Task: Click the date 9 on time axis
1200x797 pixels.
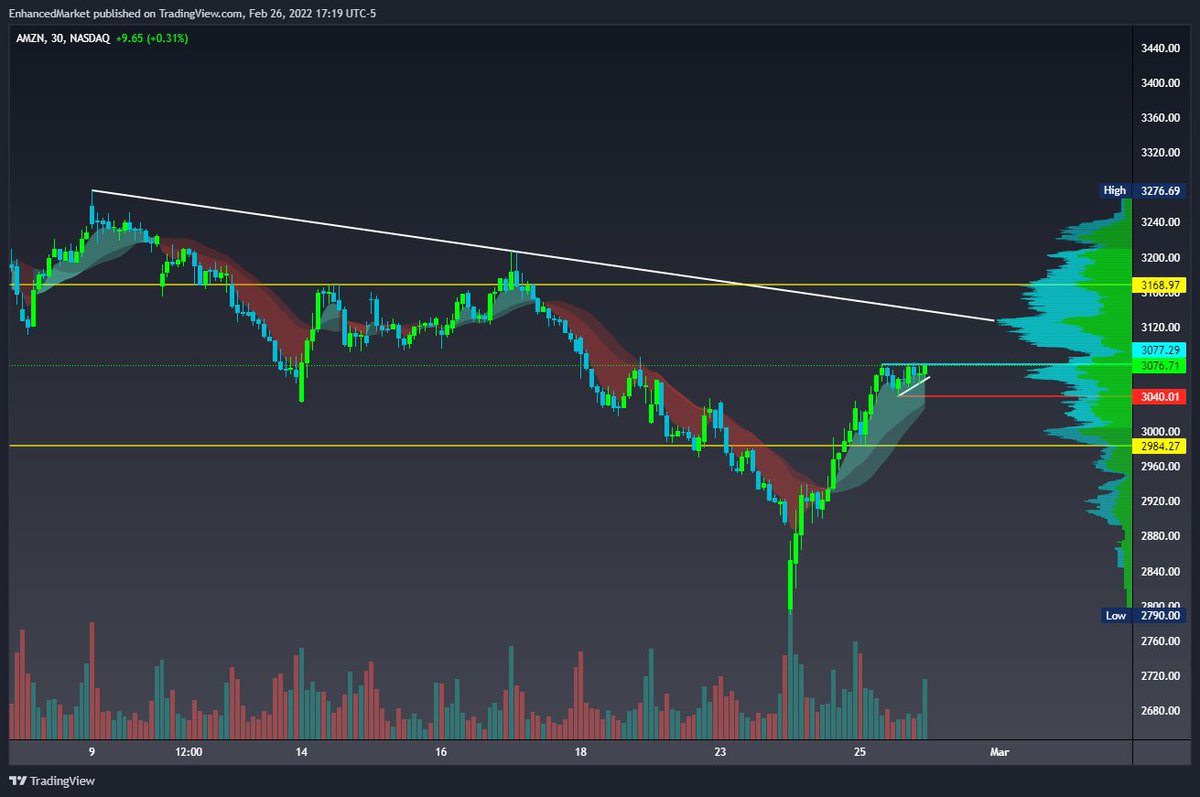Action: click(x=92, y=751)
